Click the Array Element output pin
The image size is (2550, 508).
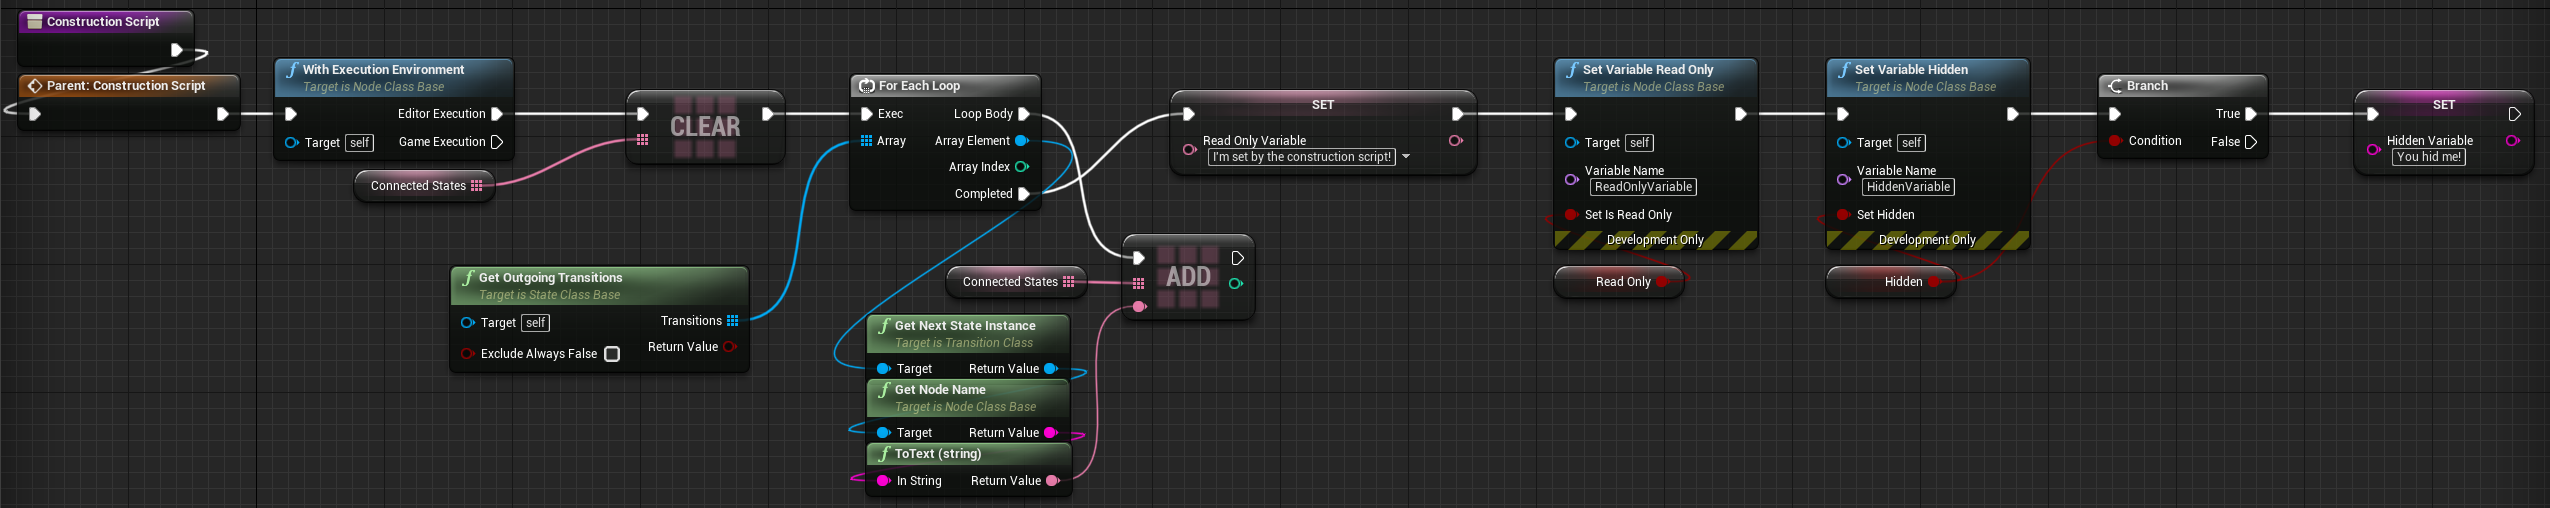1022,141
